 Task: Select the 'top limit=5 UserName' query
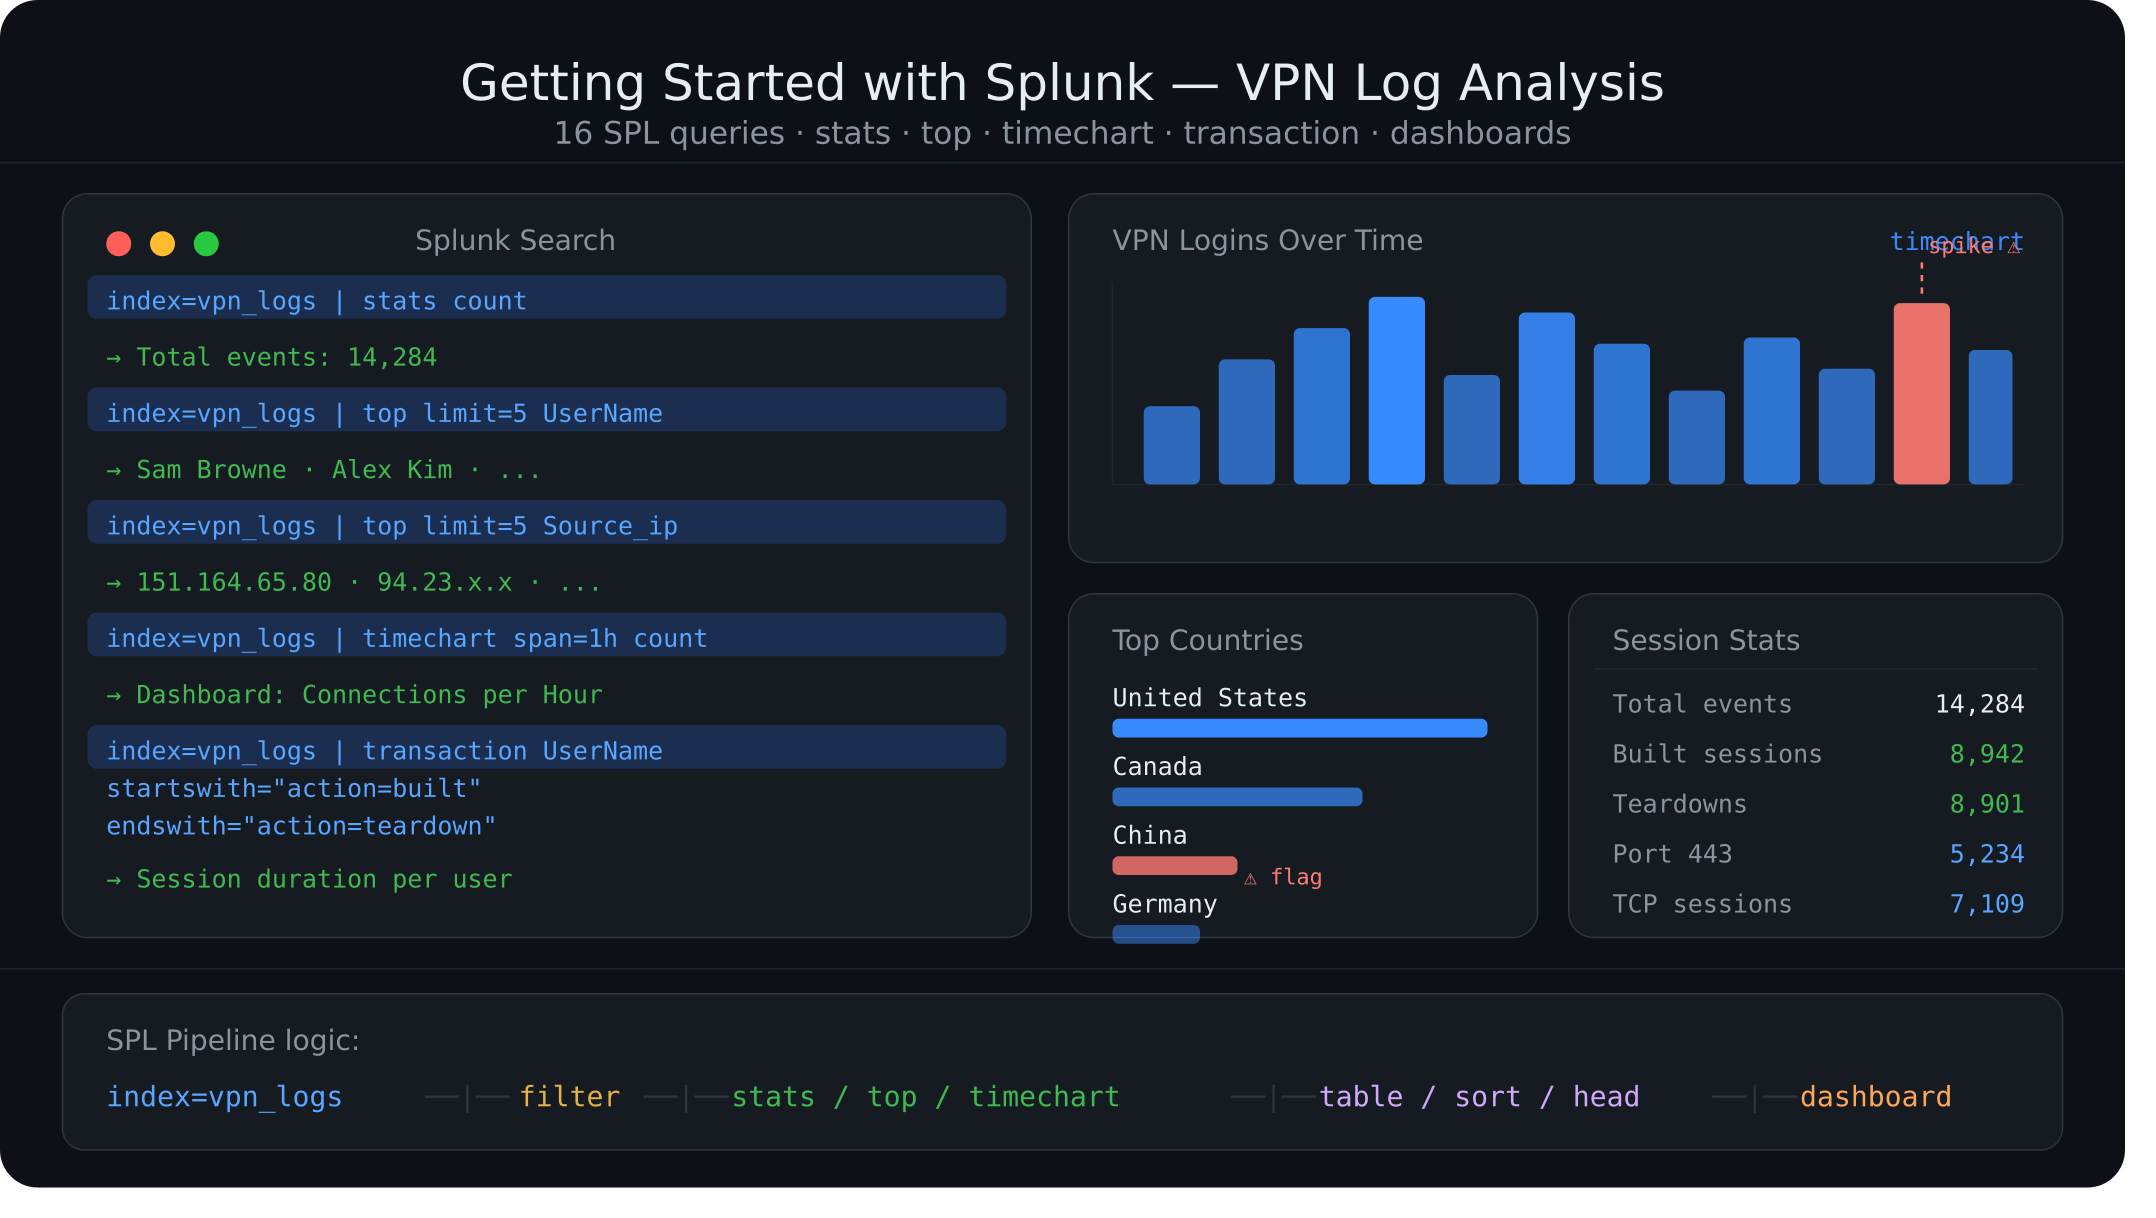pos(547,410)
